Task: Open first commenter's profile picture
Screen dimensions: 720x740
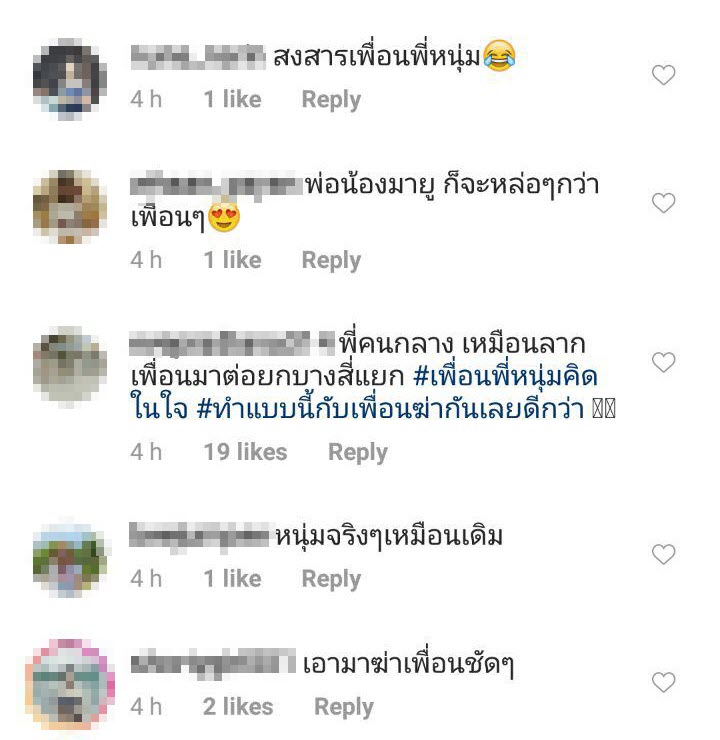Action: pos(70,79)
